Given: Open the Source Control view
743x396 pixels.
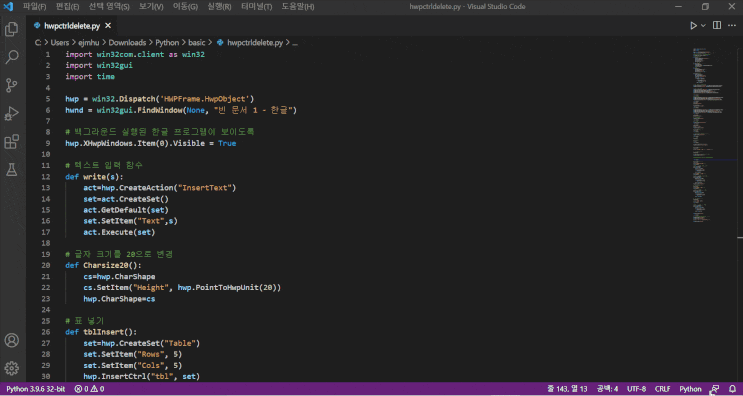Looking at the screenshot, I should click(x=11, y=85).
